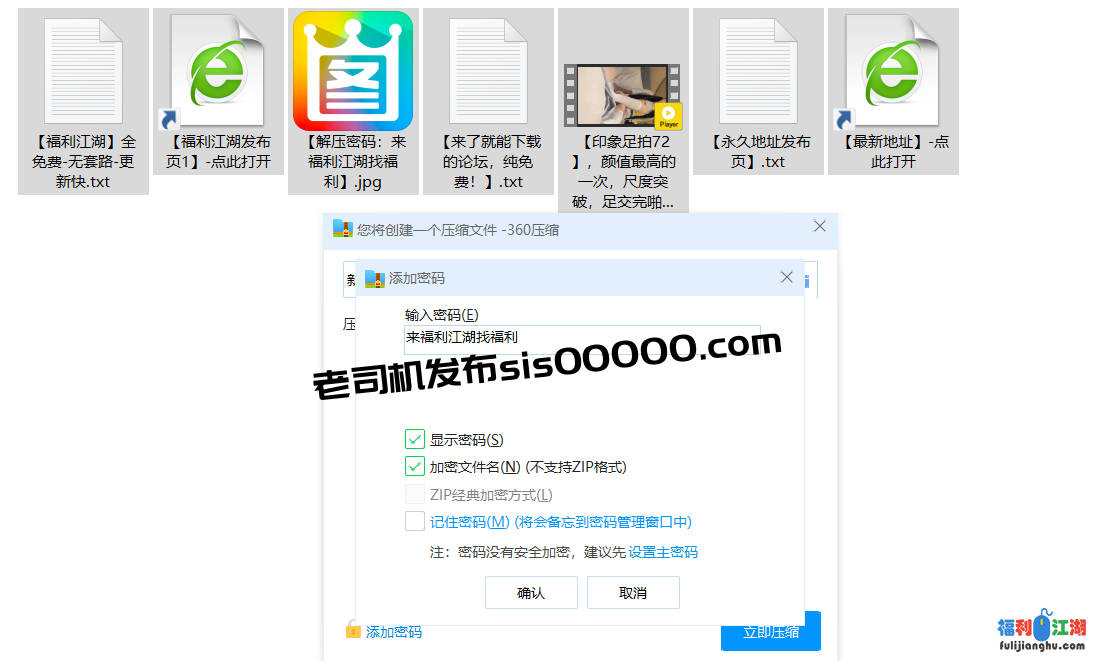Open the 【永久地址发布页】 text file

(757, 70)
